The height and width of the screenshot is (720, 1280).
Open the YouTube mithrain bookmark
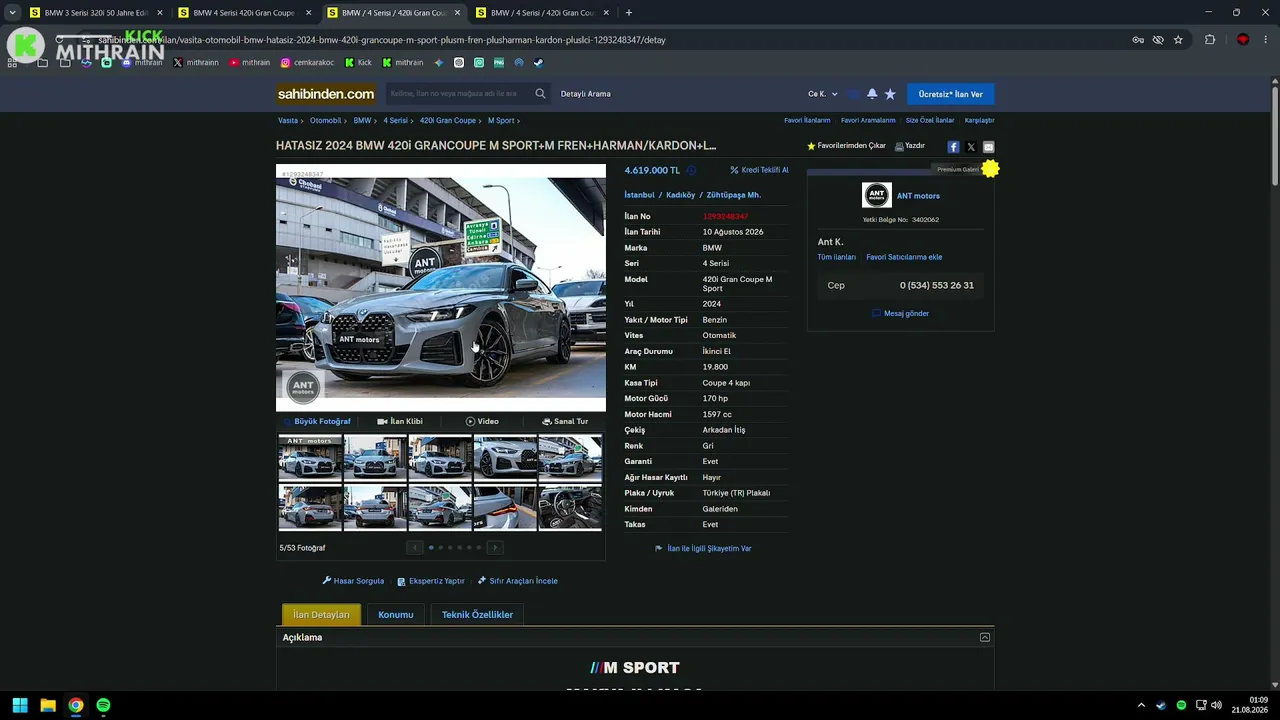(249, 62)
